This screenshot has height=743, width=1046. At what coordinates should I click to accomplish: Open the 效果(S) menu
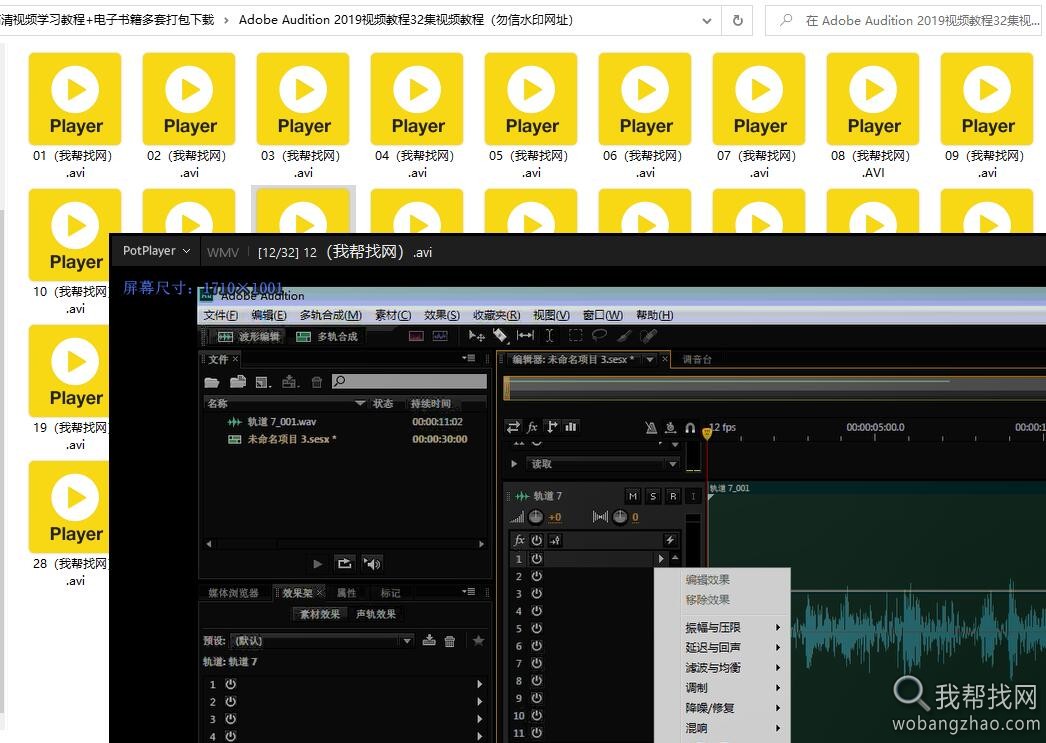tap(442, 315)
